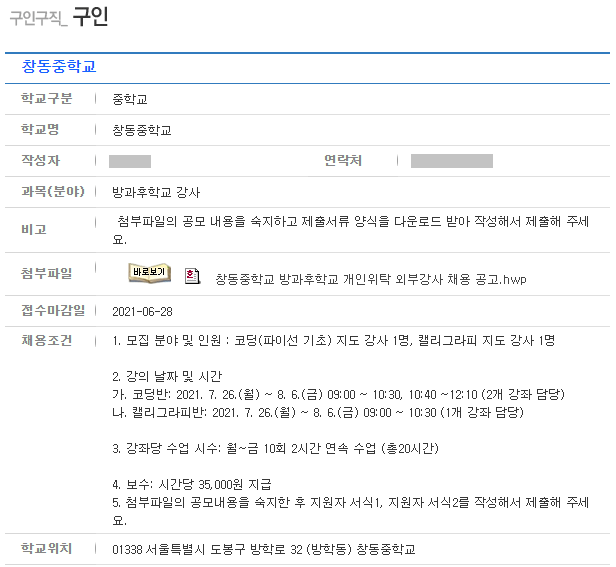Click the 학교명 value 창동중학교

pyautogui.click(x=142, y=130)
